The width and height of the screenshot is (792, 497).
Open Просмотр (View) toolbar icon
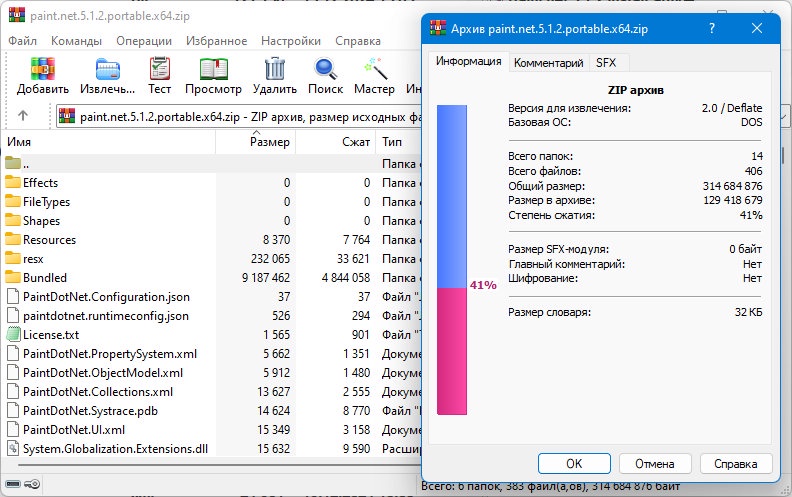tap(214, 69)
